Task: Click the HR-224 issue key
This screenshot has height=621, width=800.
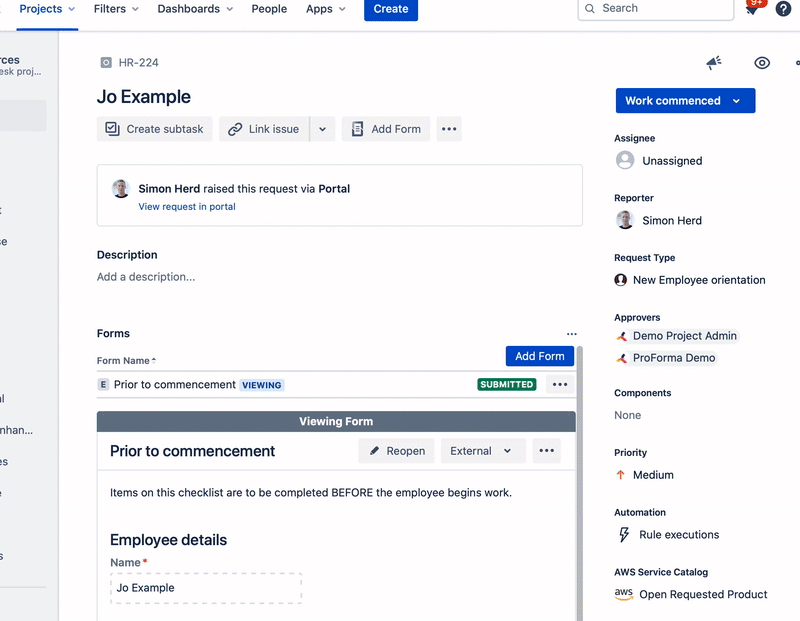Action: pos(138,63)
